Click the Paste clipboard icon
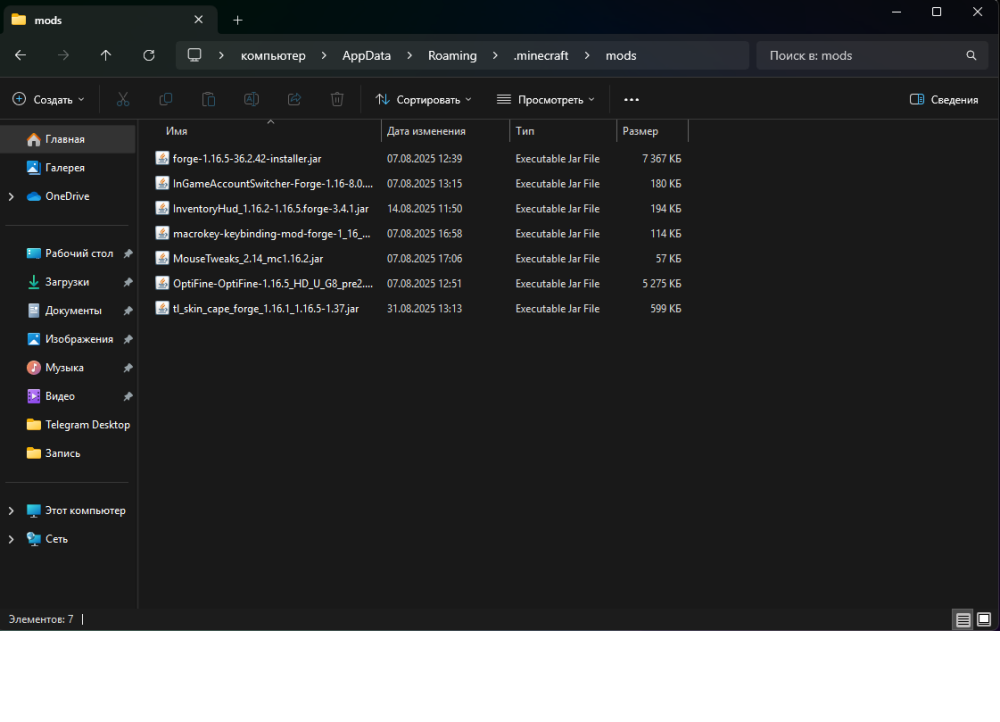 pos(209,99)
